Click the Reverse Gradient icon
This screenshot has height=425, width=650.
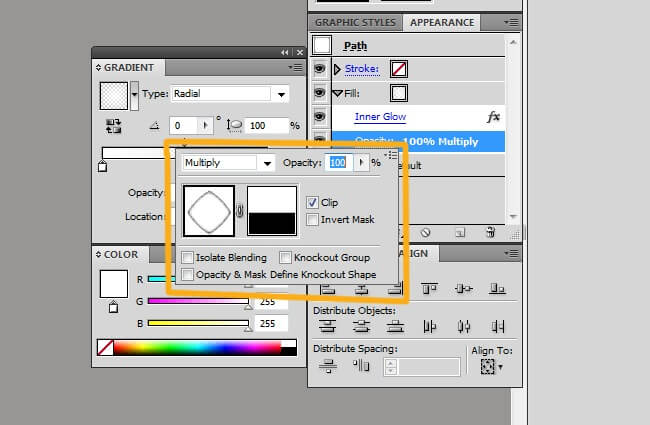tap(113, 126)
